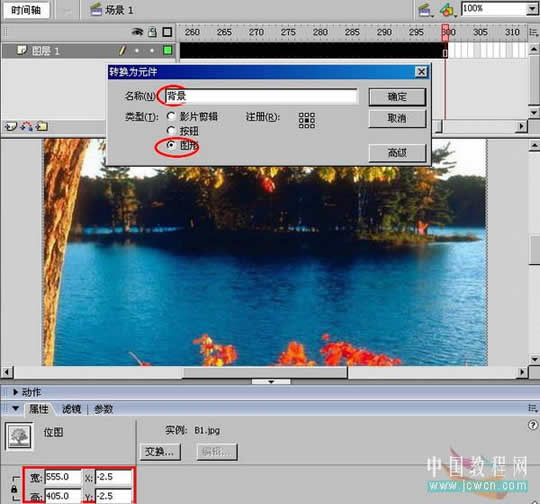Click the timeline scroll down arrow
This screenshot has height=504, width=540.
pyautogui.click(x=534, y=112)
